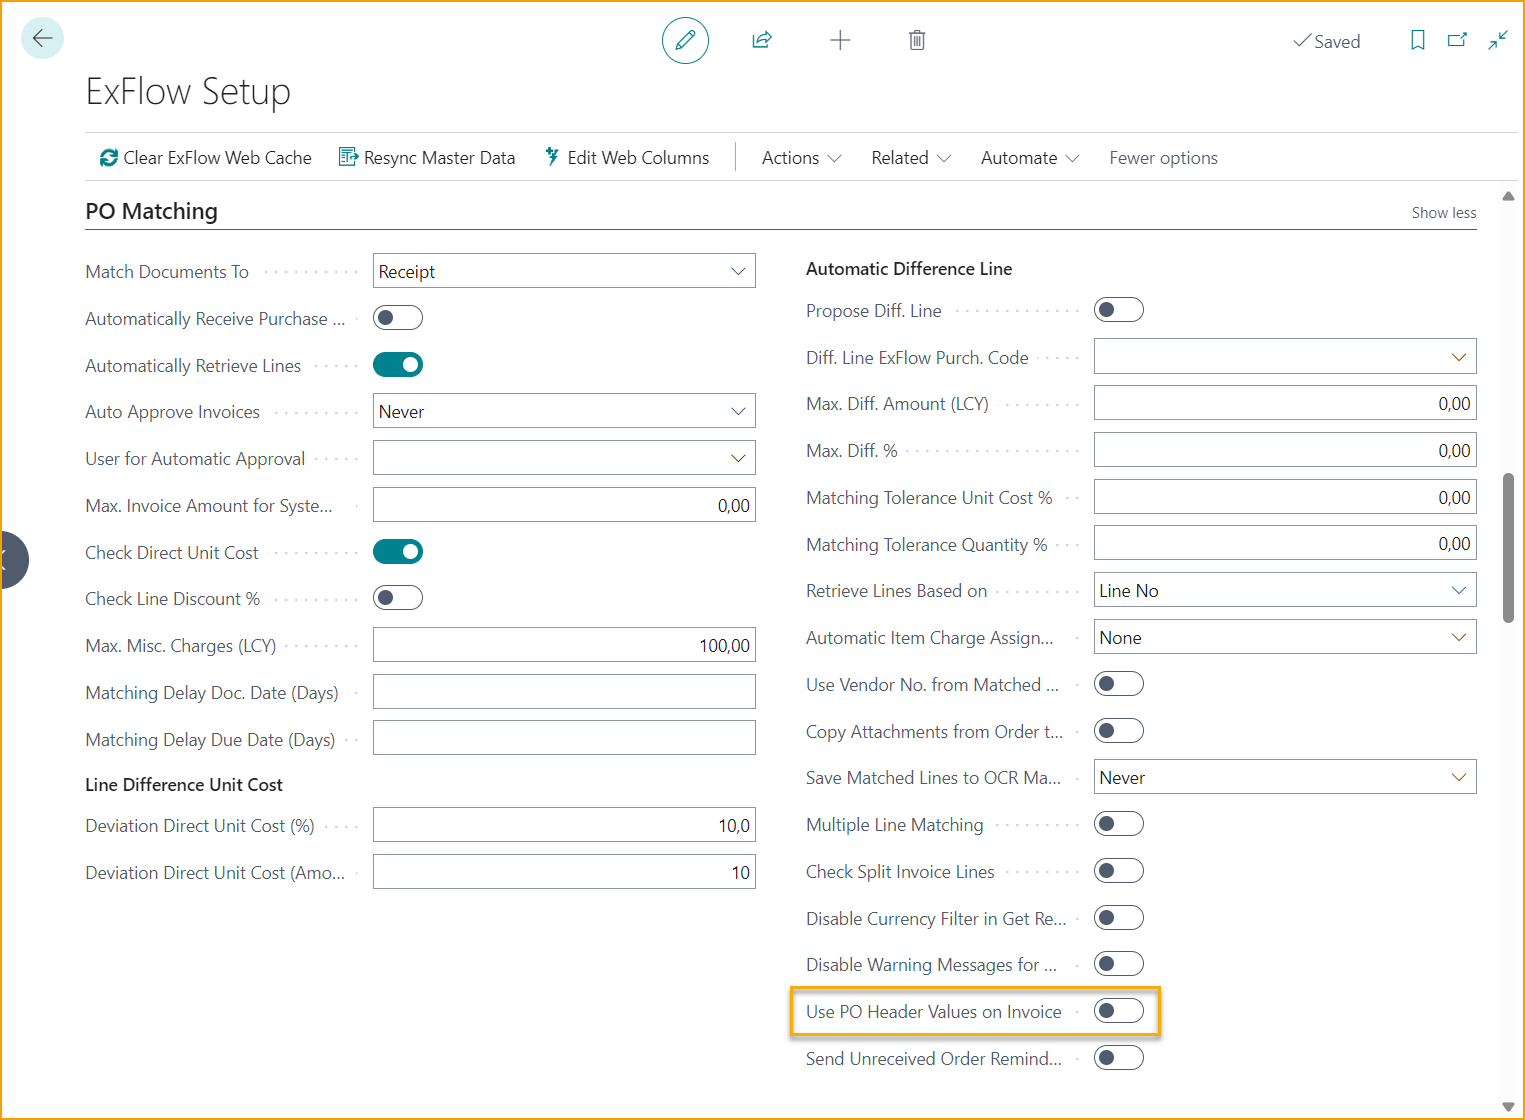The width and height of the screenshot is (1525, 1120).
Task: Create new record with plus icon
Action: (840, 40)
